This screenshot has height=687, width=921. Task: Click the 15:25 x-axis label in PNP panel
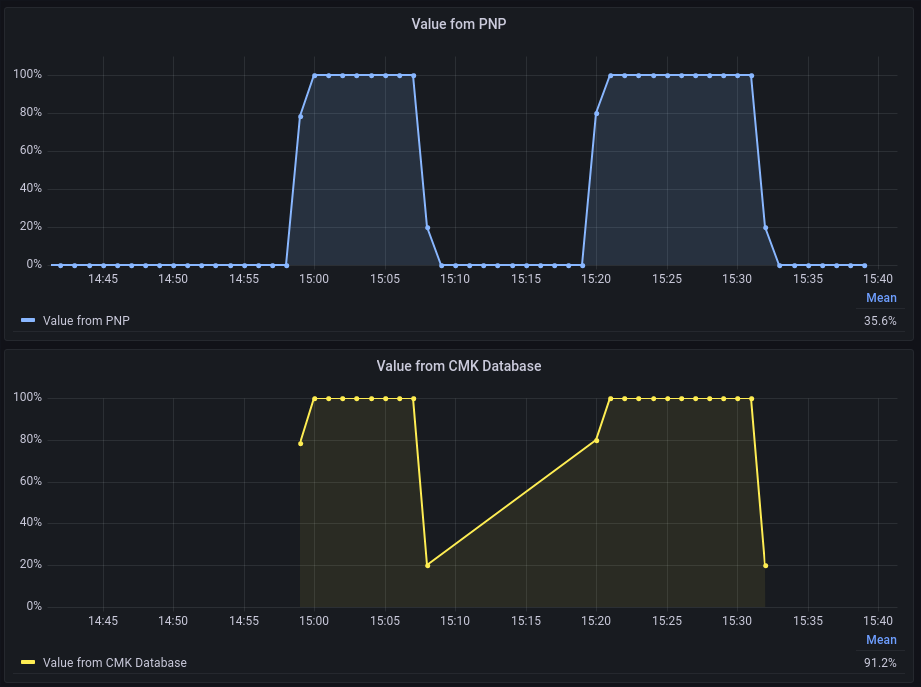pyautogui.click(x=666, y=279)
